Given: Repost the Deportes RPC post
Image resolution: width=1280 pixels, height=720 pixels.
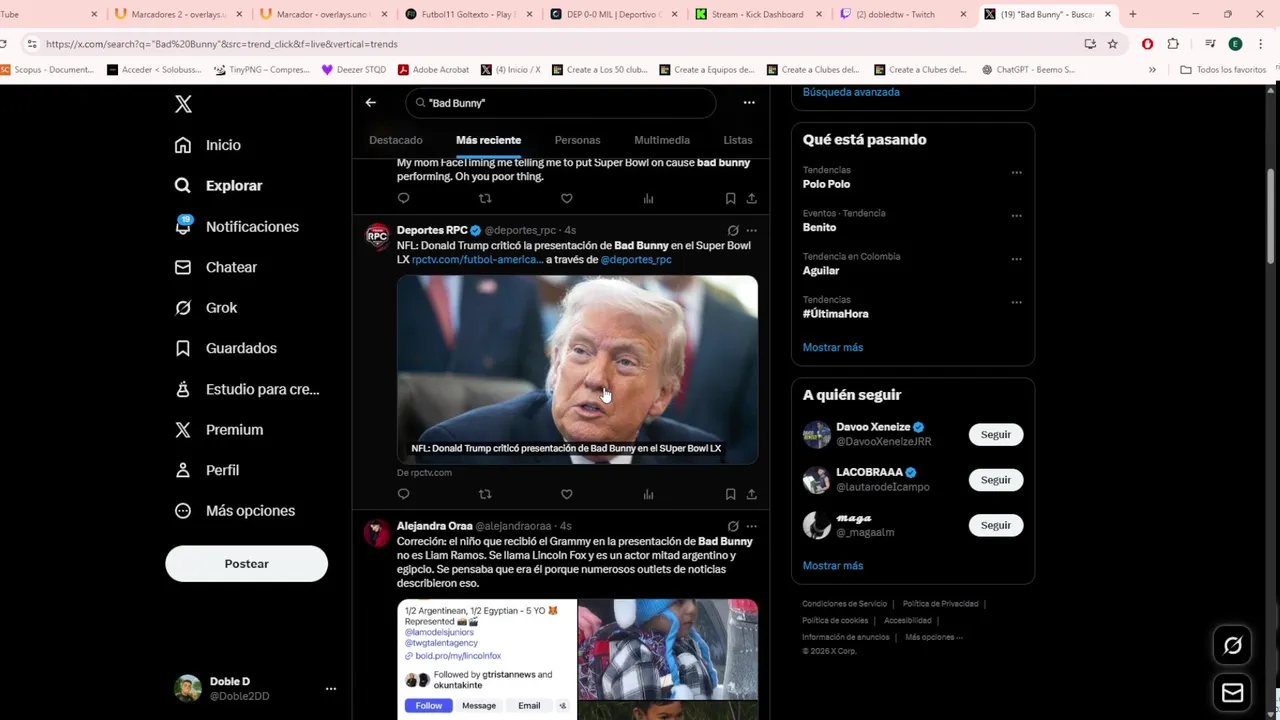Looking at the screenshot, I should [485, 494].
